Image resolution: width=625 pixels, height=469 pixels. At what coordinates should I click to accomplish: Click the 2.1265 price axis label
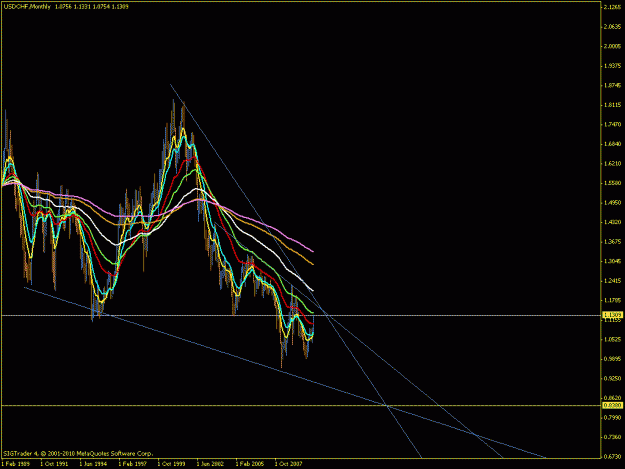tap(613, 7)
